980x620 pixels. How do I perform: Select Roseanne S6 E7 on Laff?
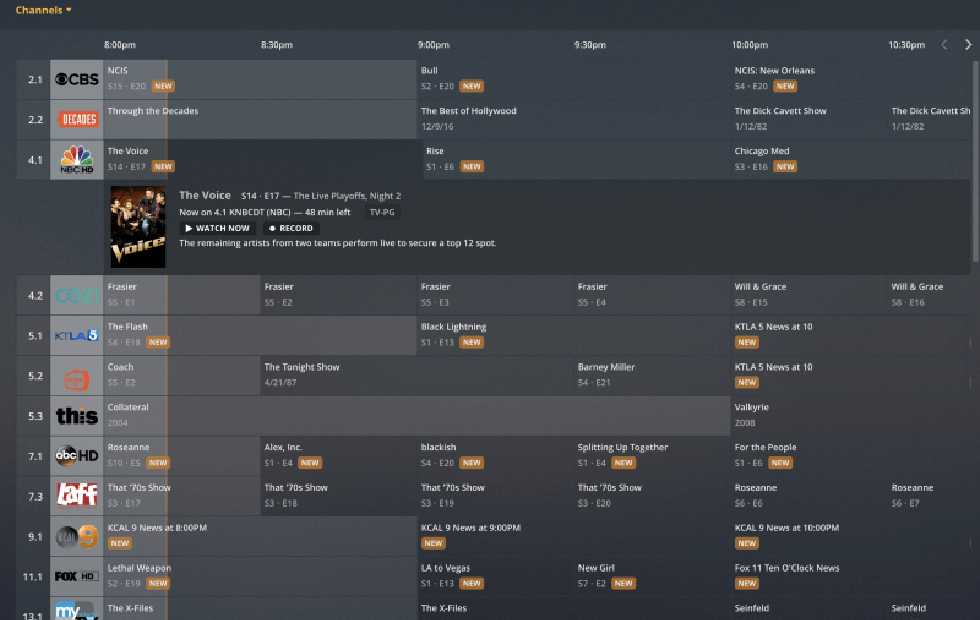tap(929, 496)
